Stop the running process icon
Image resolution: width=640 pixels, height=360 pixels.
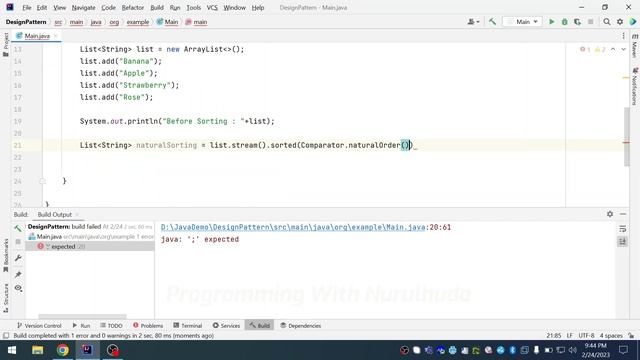(590, 22)
